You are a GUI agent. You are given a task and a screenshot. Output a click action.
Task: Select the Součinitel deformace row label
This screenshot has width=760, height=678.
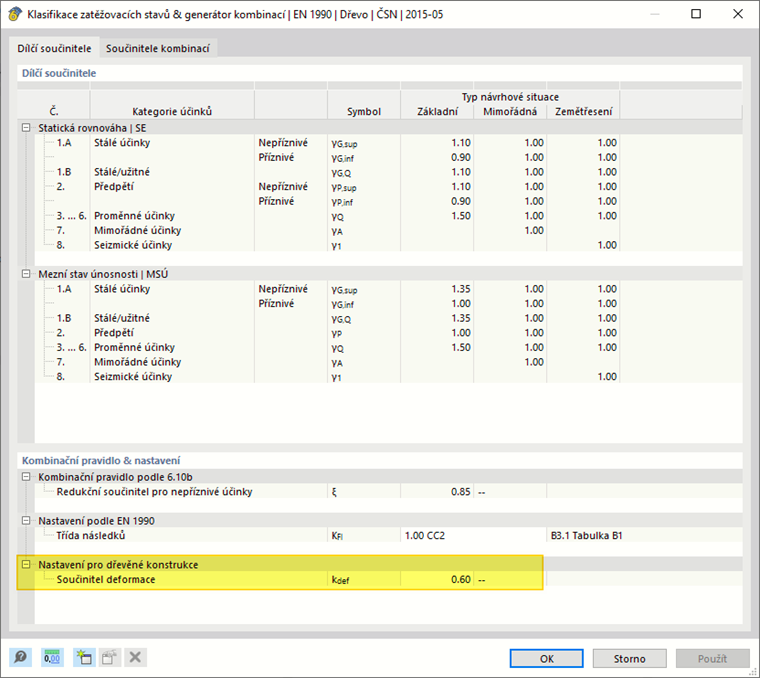[106, 579]
